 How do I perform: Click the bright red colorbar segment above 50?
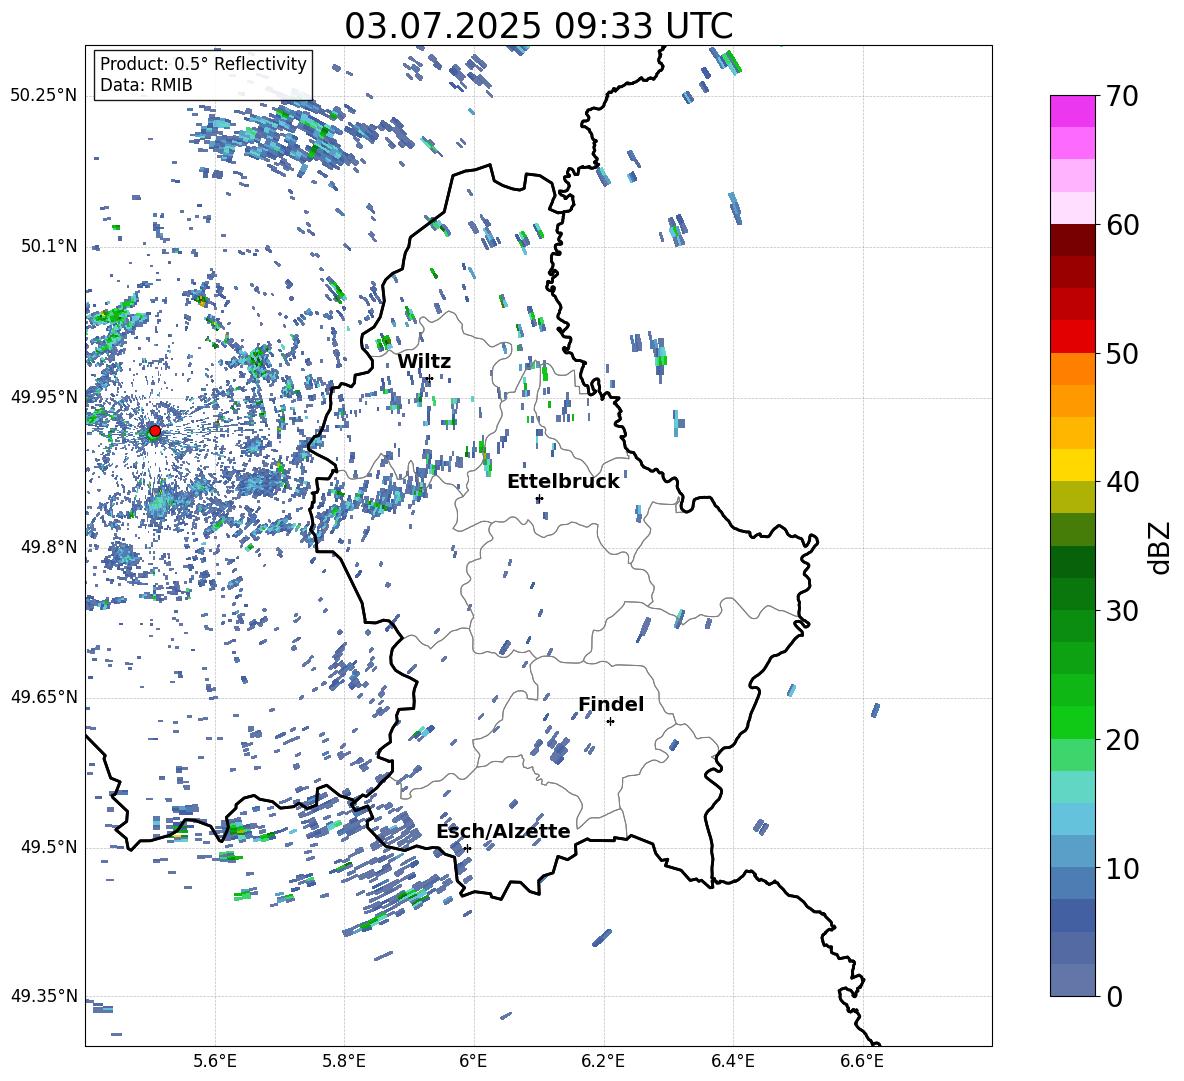point(1072,337)
